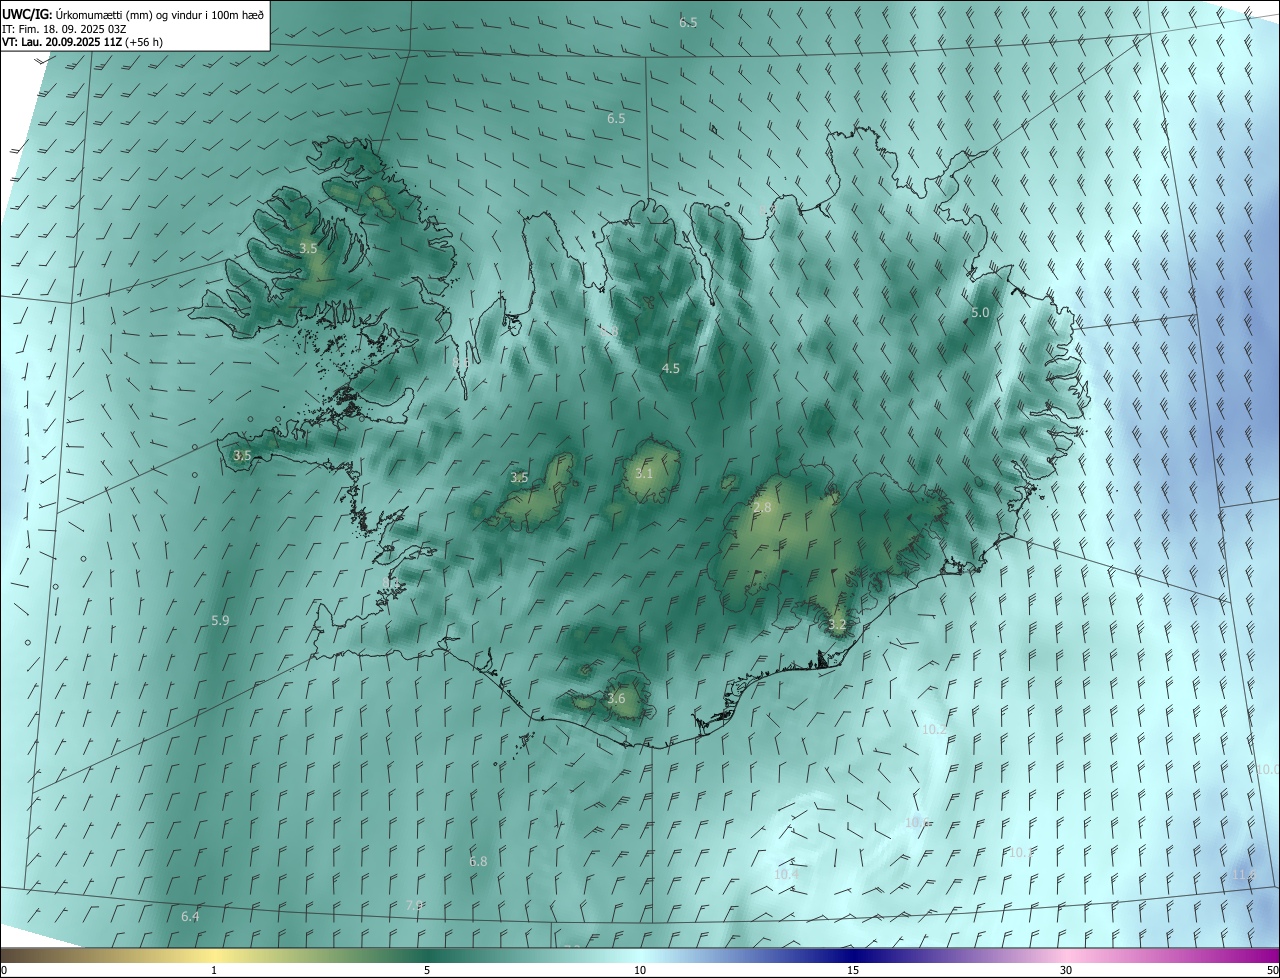The height and width of the screenshot is (978, 1280).
Task: Click the 6.4 value over the southwest sea
Action: tap(190, 916)
